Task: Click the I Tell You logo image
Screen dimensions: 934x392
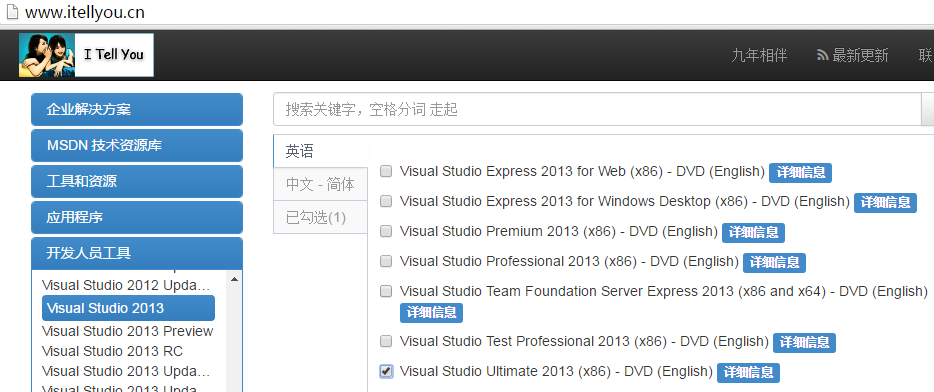Action: (x=86, y=55)
